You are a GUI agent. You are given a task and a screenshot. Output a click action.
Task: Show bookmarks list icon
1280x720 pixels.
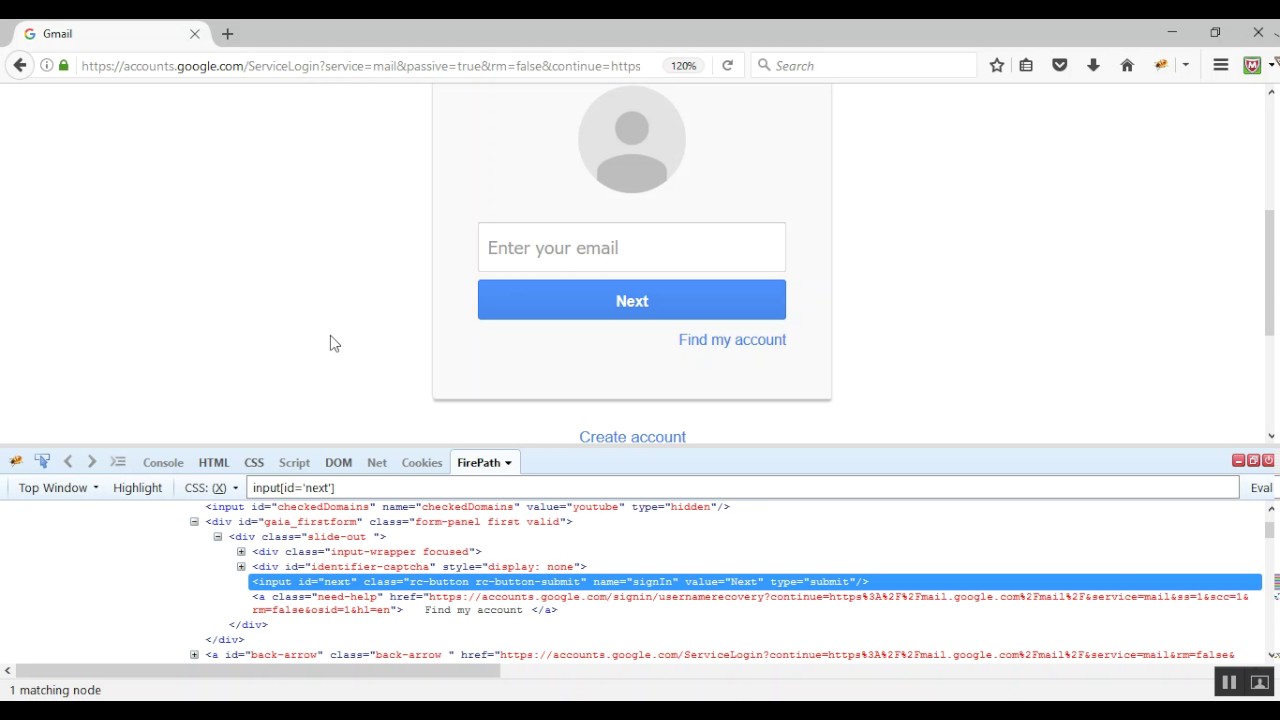[x=1026, y=65]
